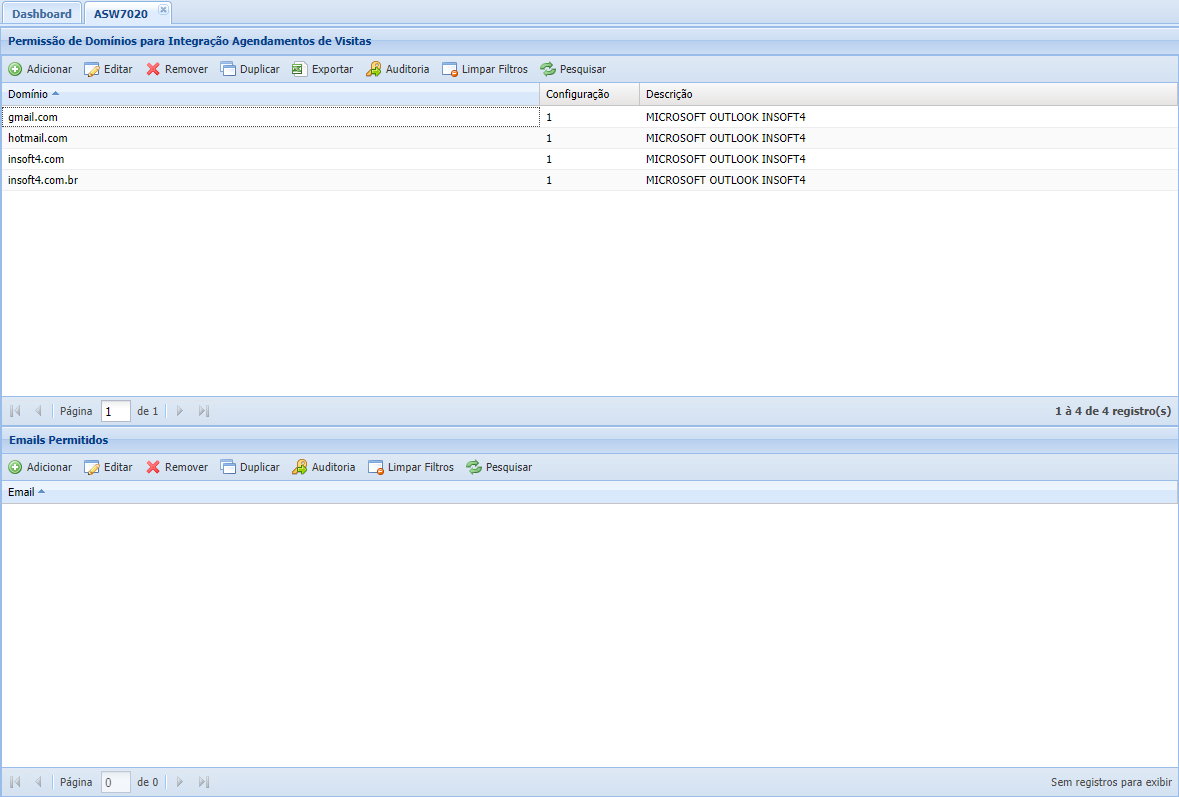Close the ASW7020 tab
This screenshot has height=797, width=1179.
pyautogui.click(x=163, y=10)
